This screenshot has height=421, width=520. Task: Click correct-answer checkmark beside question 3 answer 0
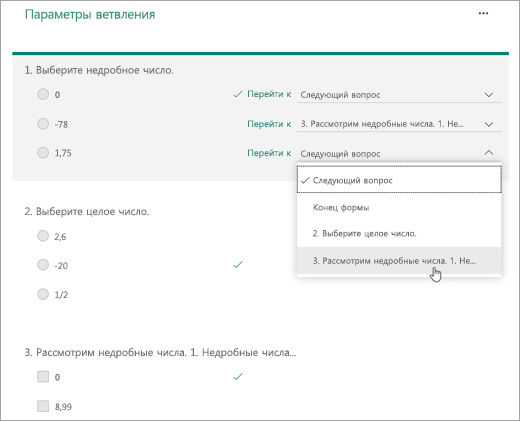[x=238, y=377]
